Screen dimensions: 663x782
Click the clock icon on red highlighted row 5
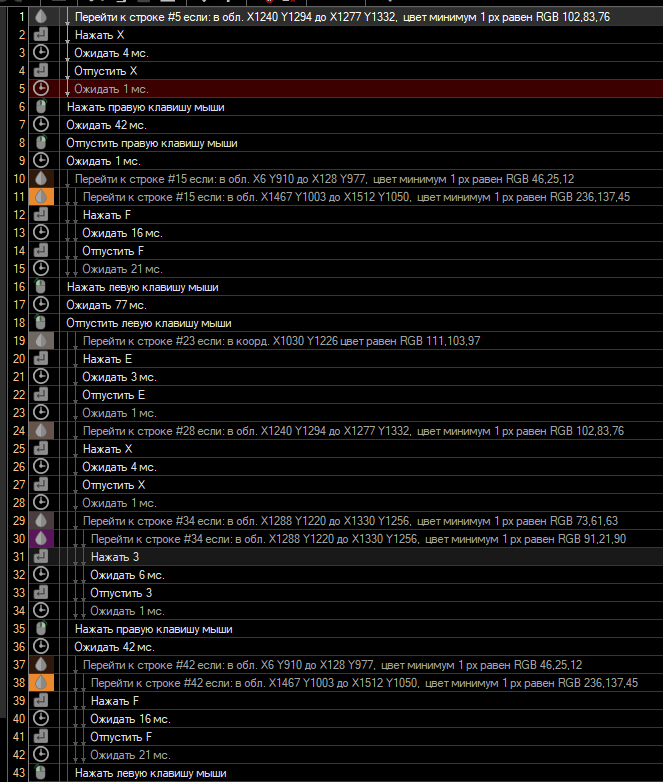click(x=41, y=89)
